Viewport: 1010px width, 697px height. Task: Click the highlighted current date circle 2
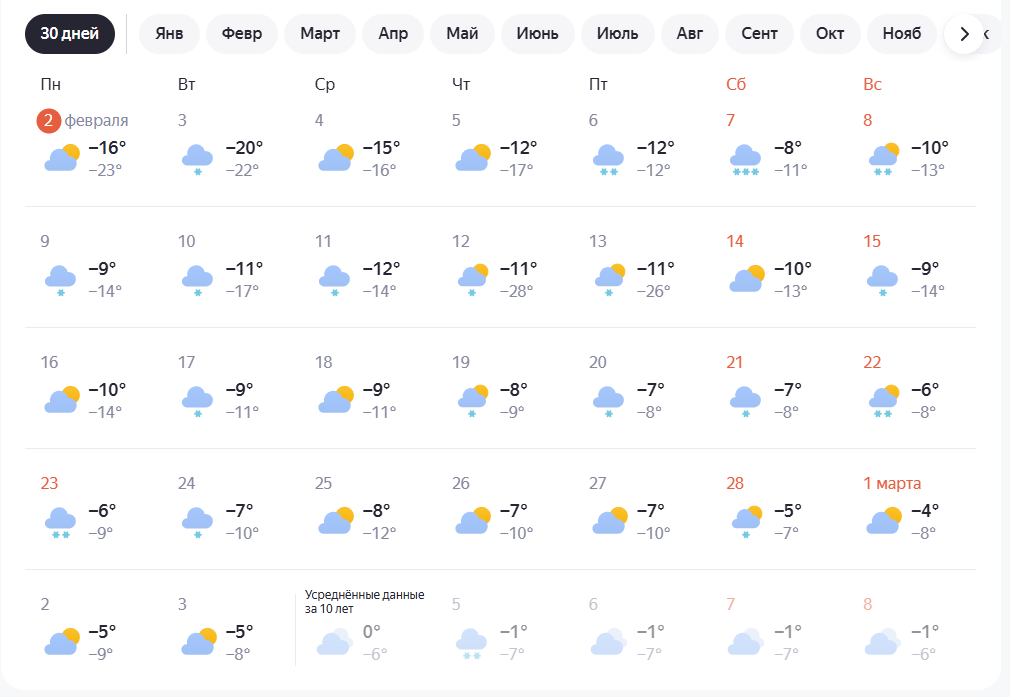49,121
